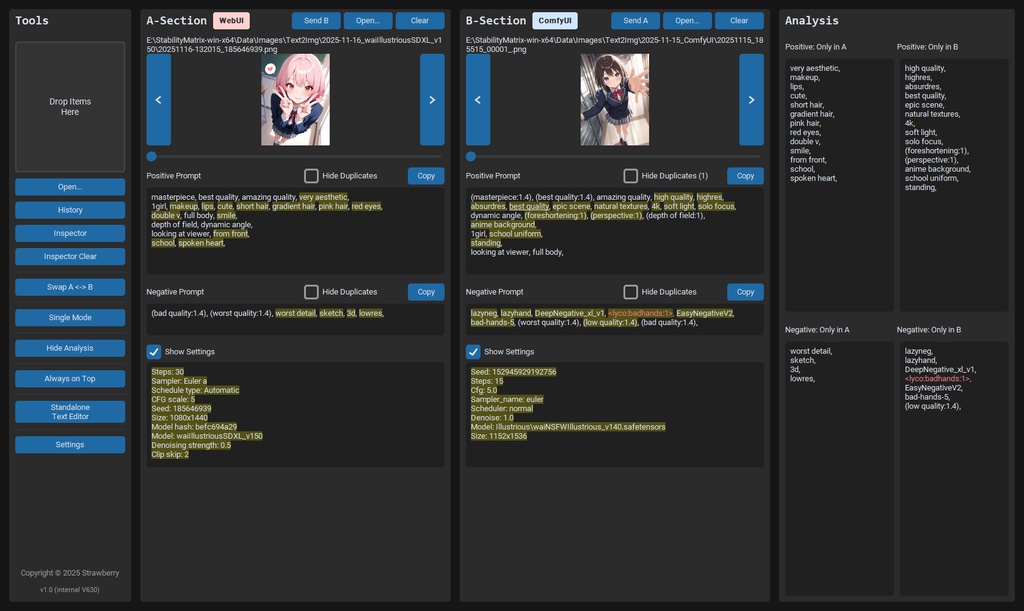1024x611 pixels.
Task: Click the ComfyUI badge in B-Section header
Action: [554, 19]
